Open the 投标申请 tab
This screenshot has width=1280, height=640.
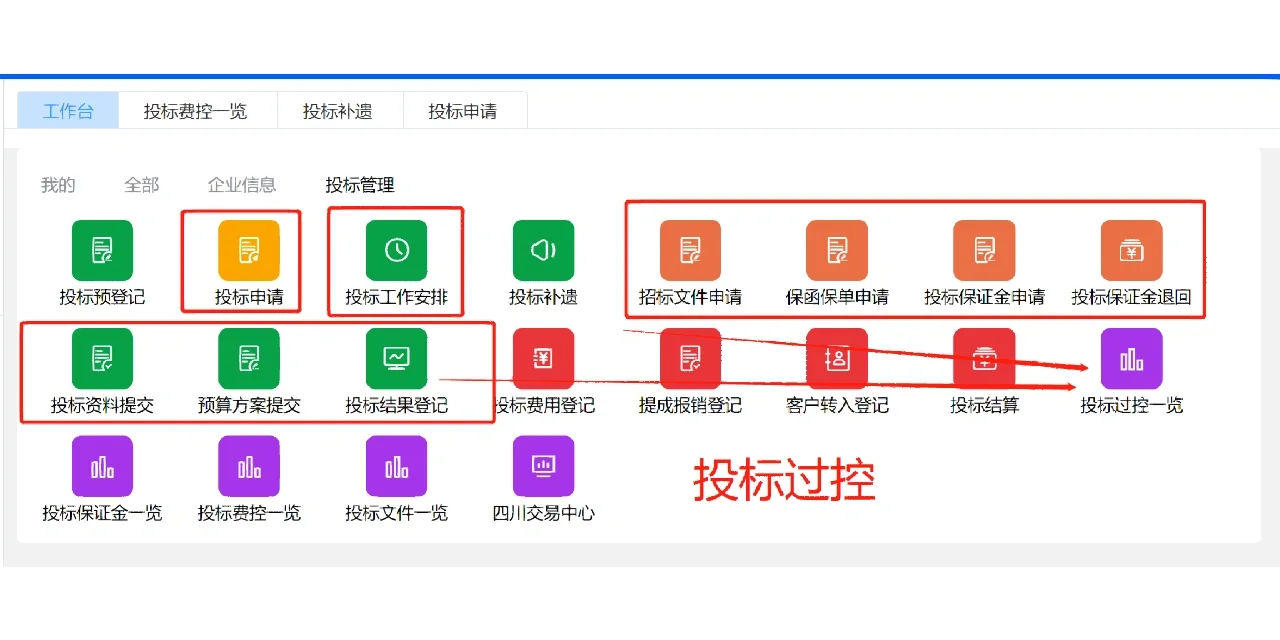coord(465,110)
